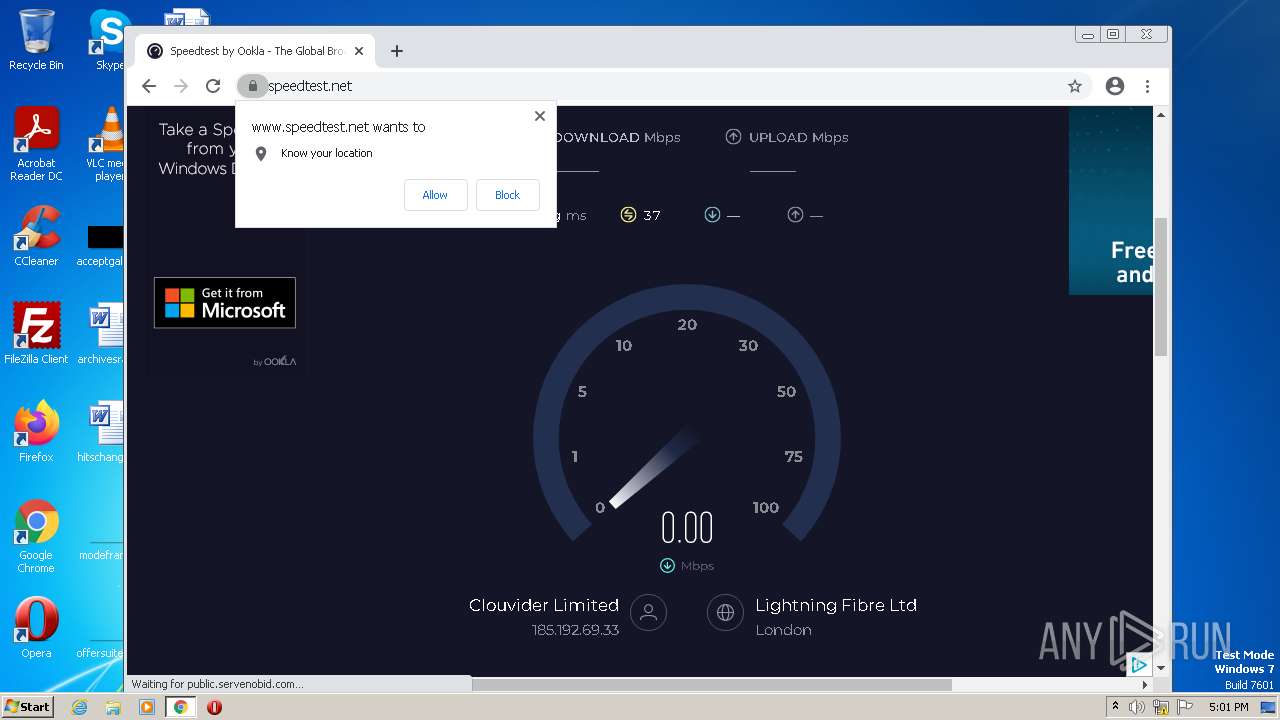Click the IP address 185.192.69.33
This screenshot has width=1280, height=720.
[x=575, y=630]
